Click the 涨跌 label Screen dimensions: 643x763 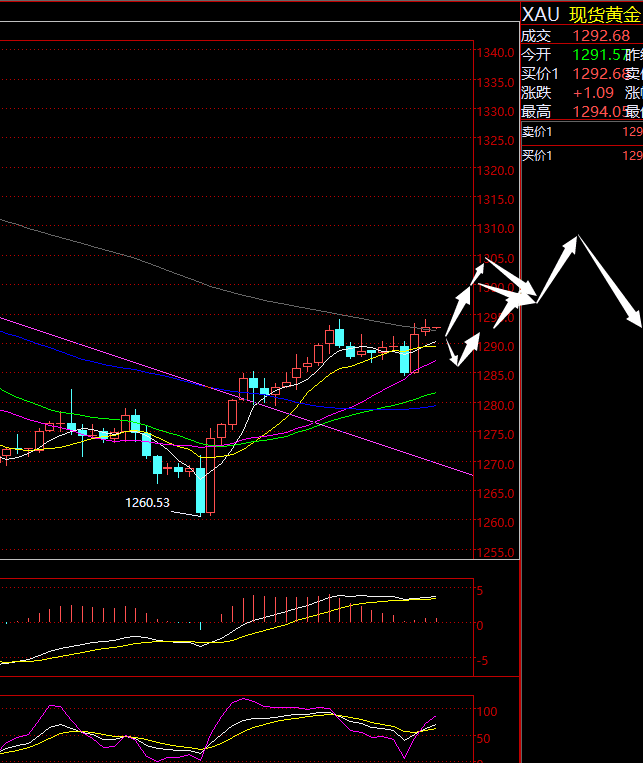[536, 92]
